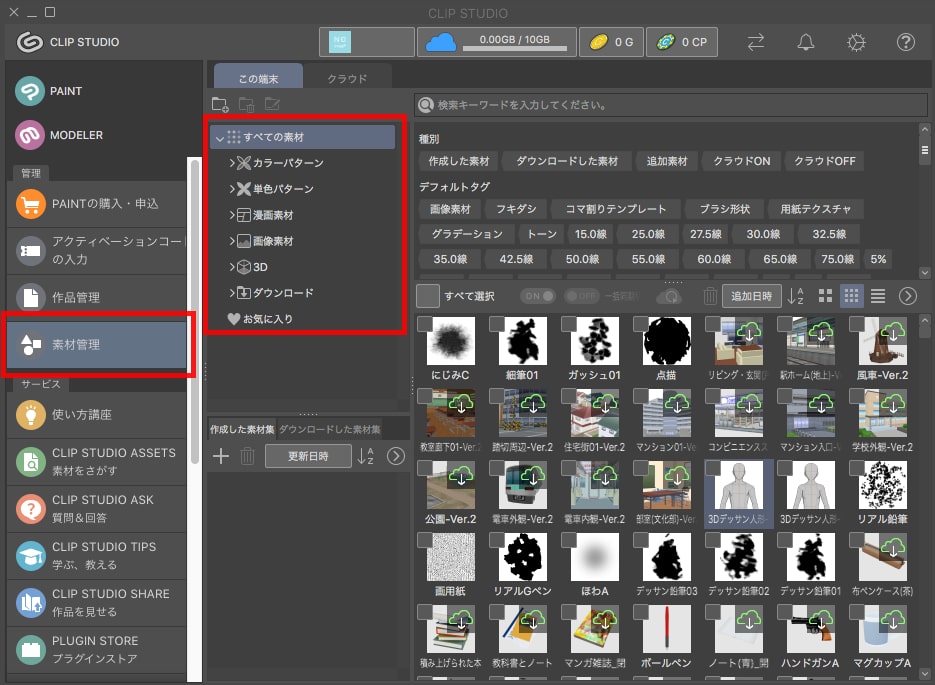This screenshot has height=685, width=935.
Task: Tick the すべて選択 checkbox
Action: (428, 296)
